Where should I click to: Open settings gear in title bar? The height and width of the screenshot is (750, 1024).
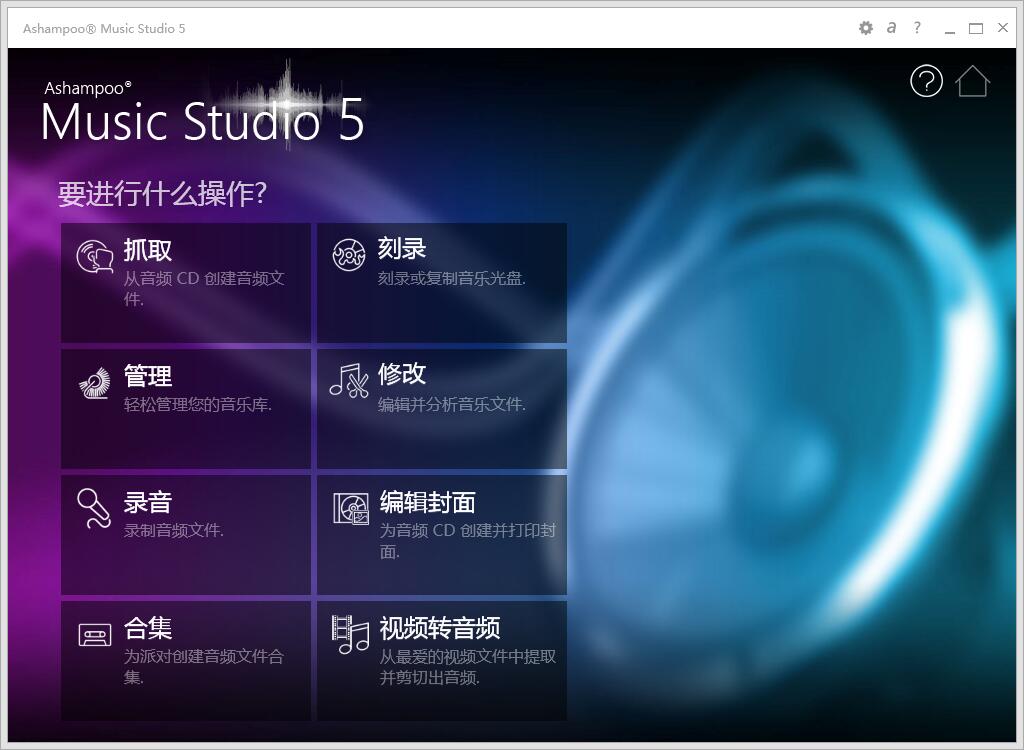(x=866, y=28)
